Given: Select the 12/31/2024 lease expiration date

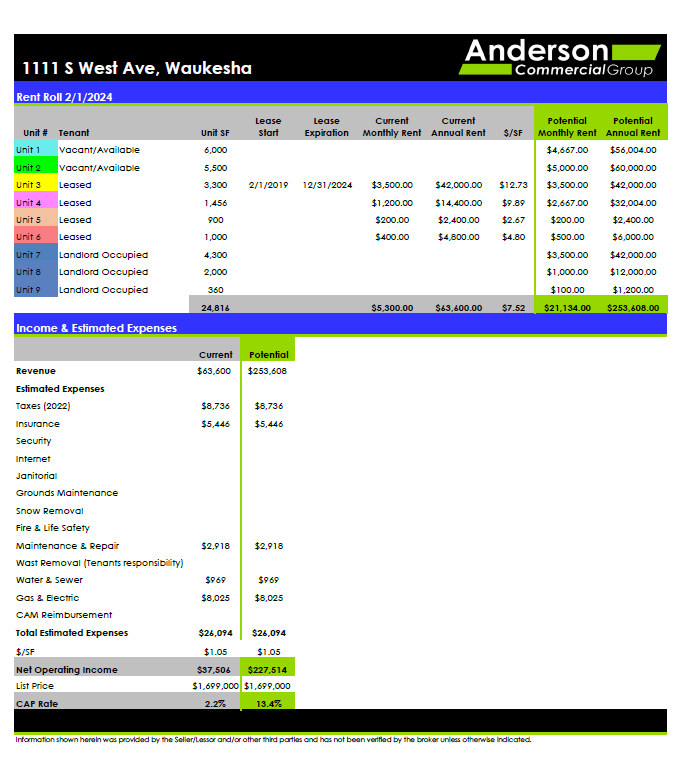Looking at the screenshot, I should coord(327,185).
